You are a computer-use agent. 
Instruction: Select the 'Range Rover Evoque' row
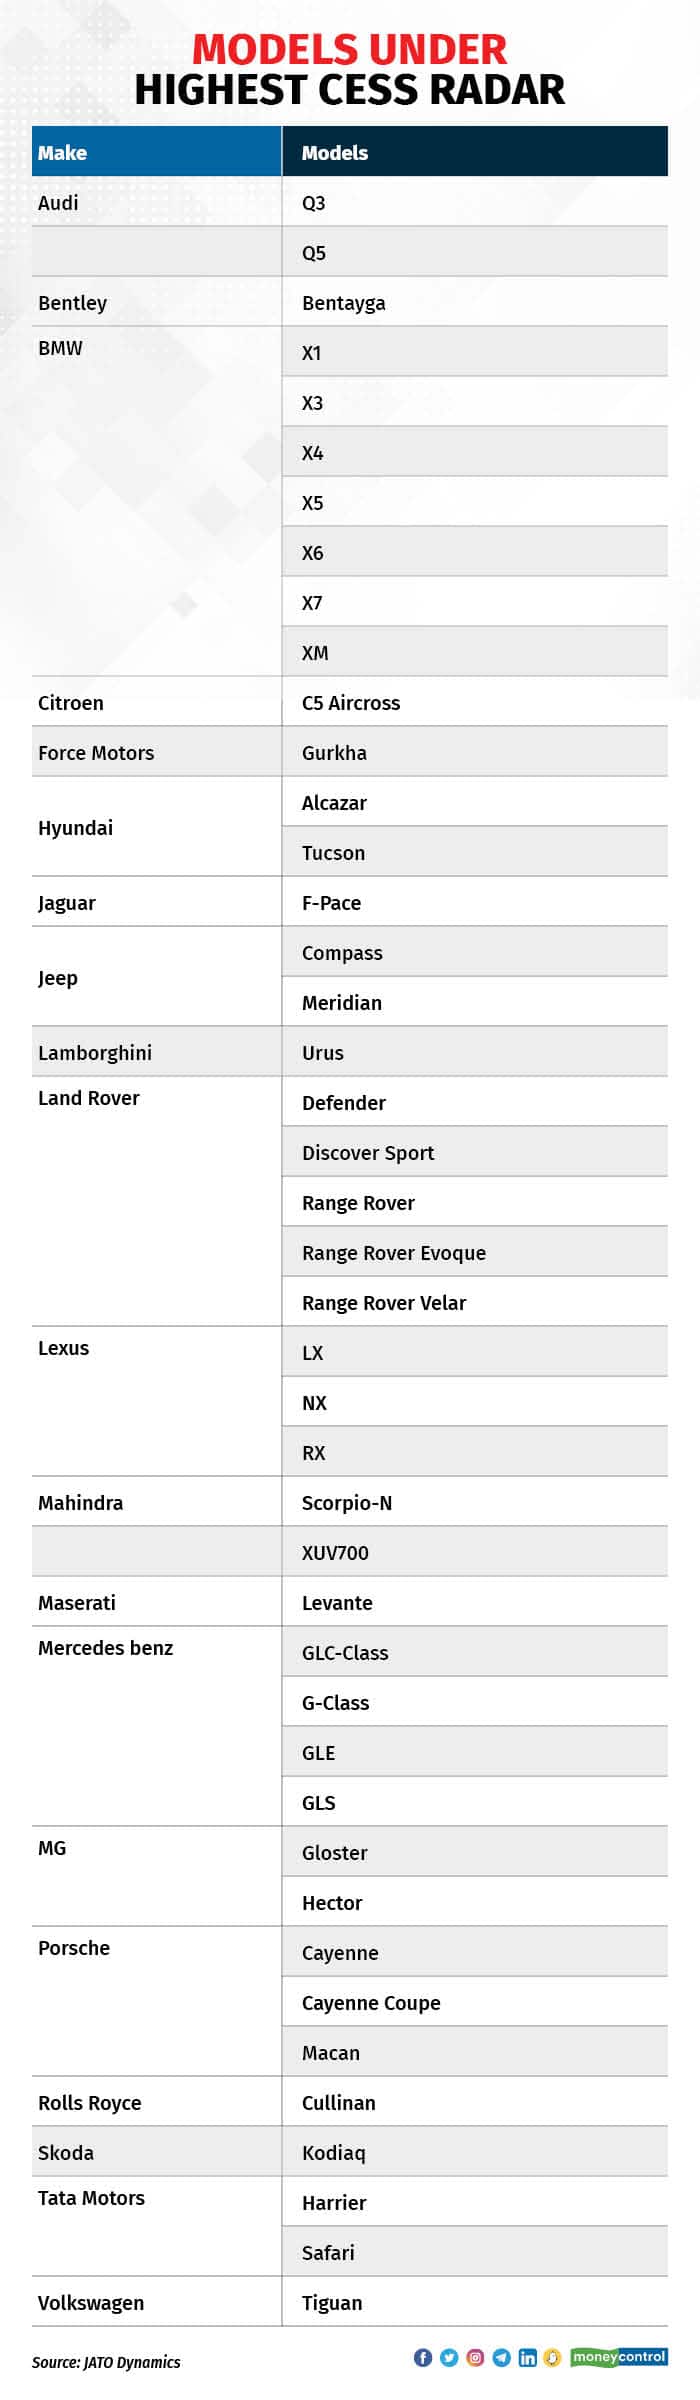[x=394, y=1253]
